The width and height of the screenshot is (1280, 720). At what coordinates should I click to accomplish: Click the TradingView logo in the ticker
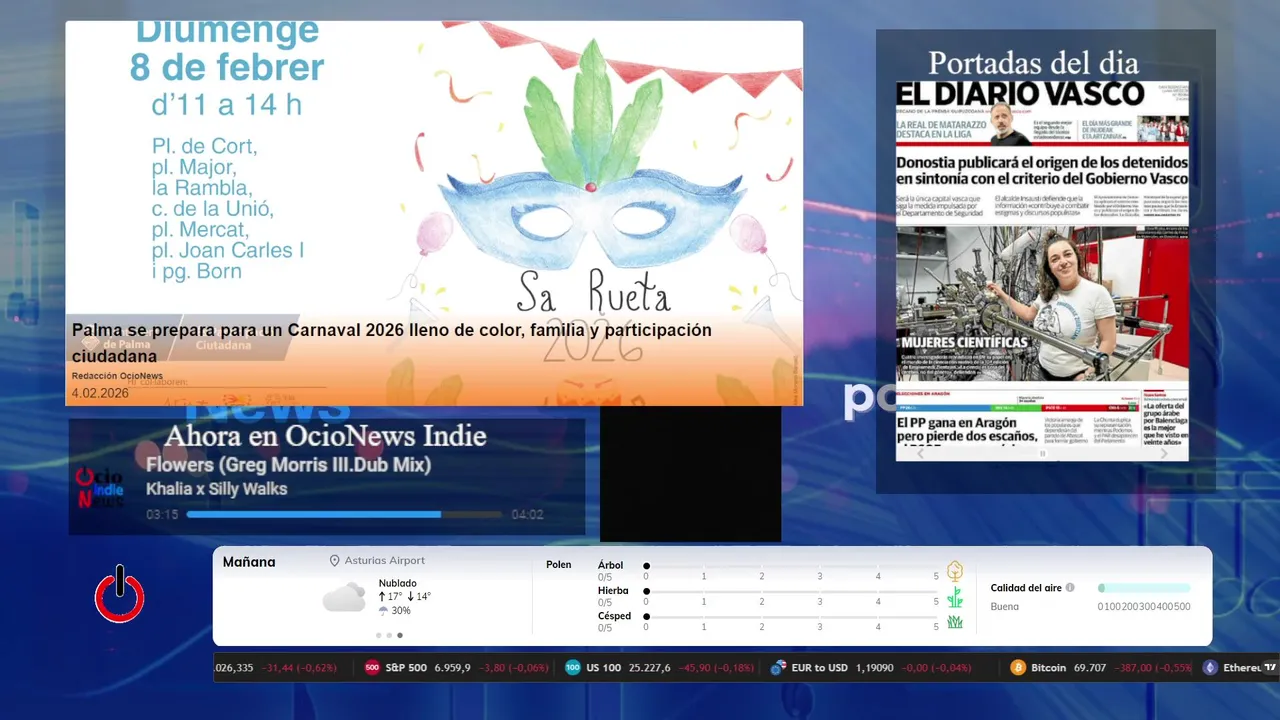click(1270, 667)
